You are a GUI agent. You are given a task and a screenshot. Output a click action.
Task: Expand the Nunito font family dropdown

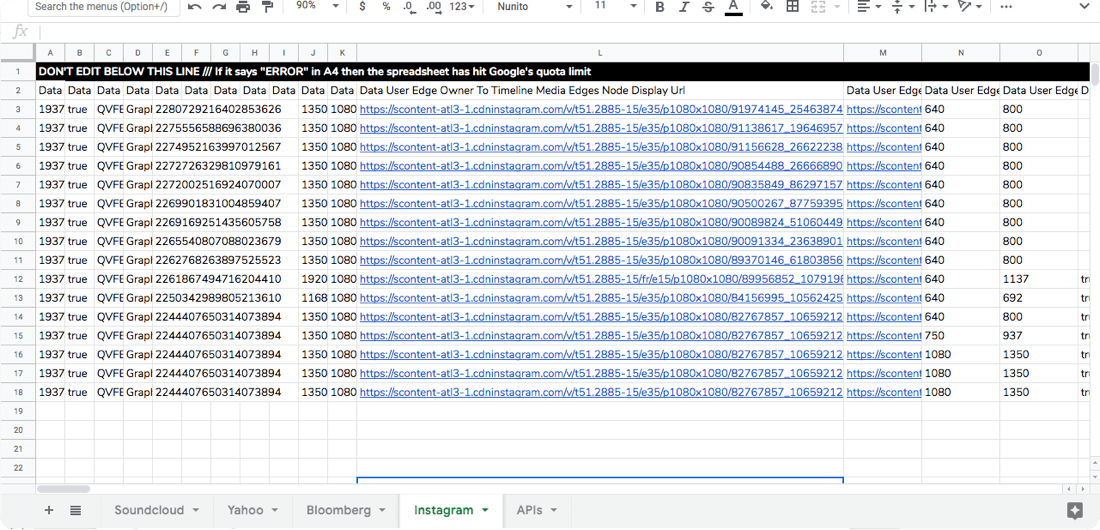(x=535, y=7)
